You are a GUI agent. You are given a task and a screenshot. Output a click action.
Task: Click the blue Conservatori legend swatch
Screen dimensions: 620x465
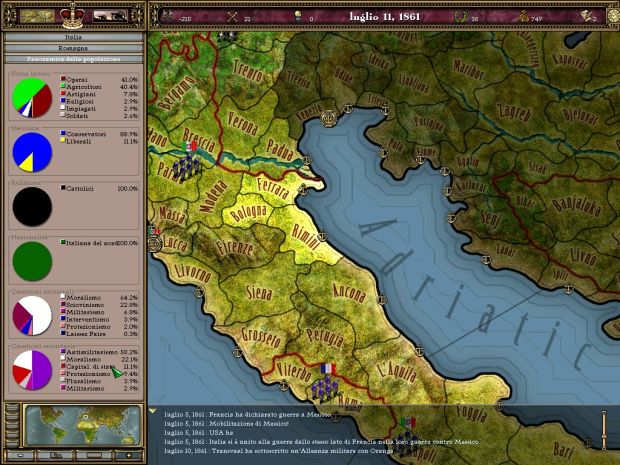63,133
